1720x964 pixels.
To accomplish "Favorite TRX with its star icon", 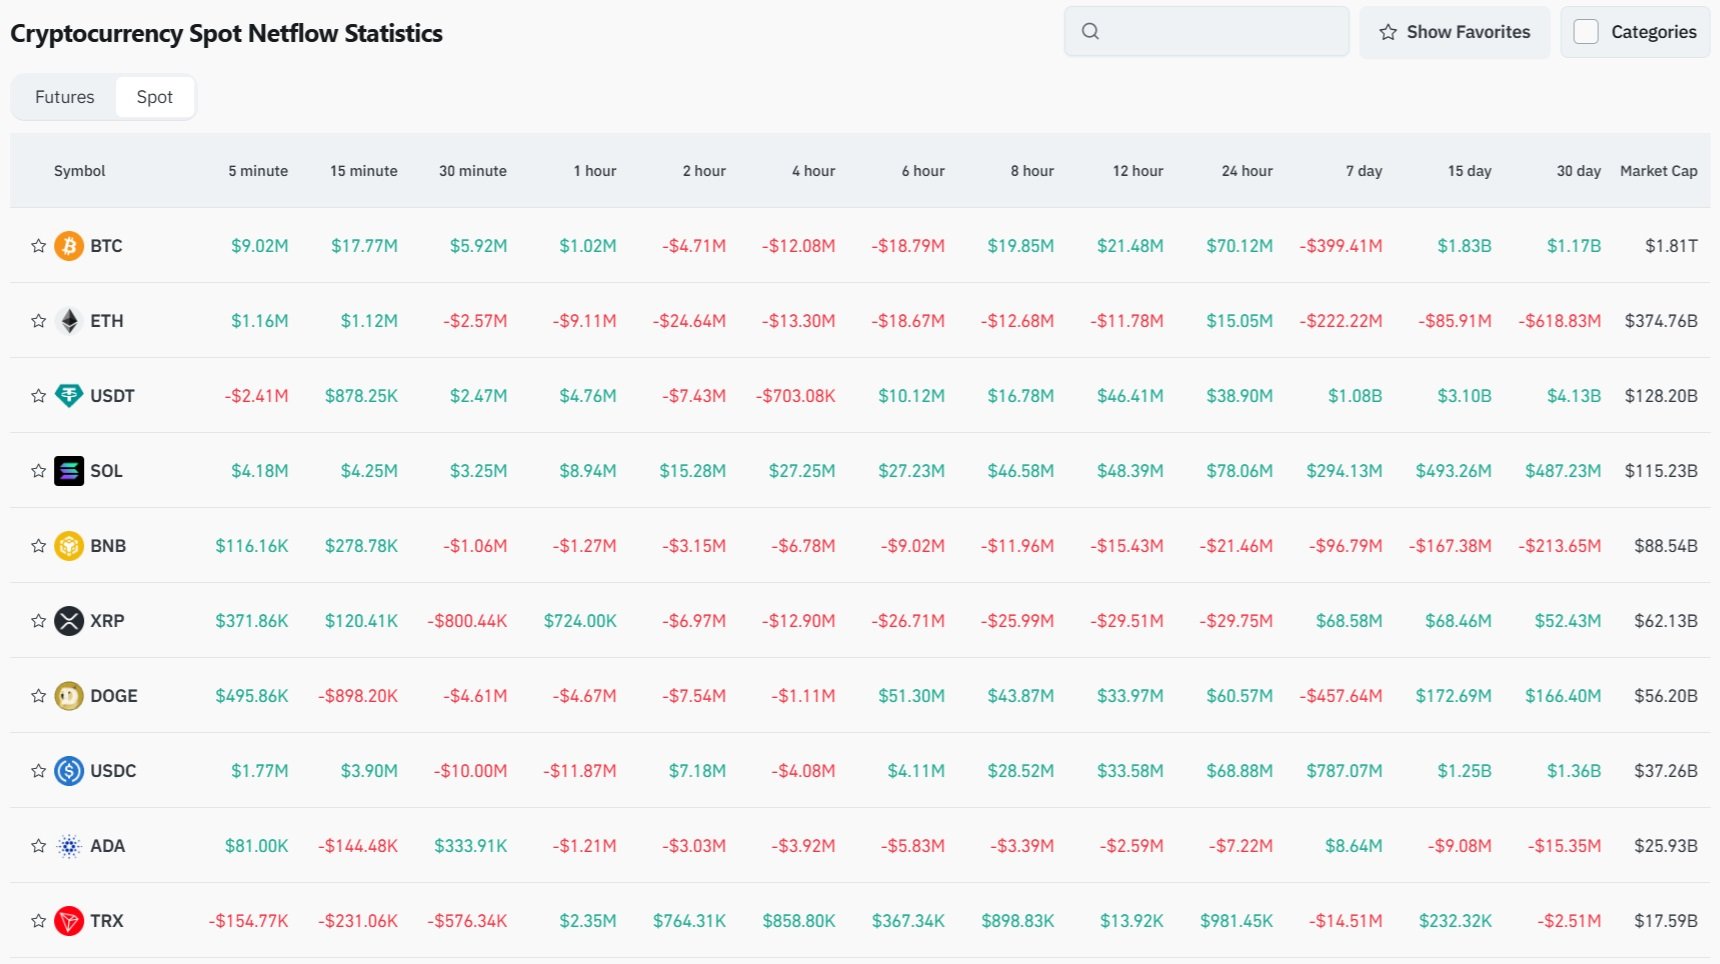I will click(38, 921).
